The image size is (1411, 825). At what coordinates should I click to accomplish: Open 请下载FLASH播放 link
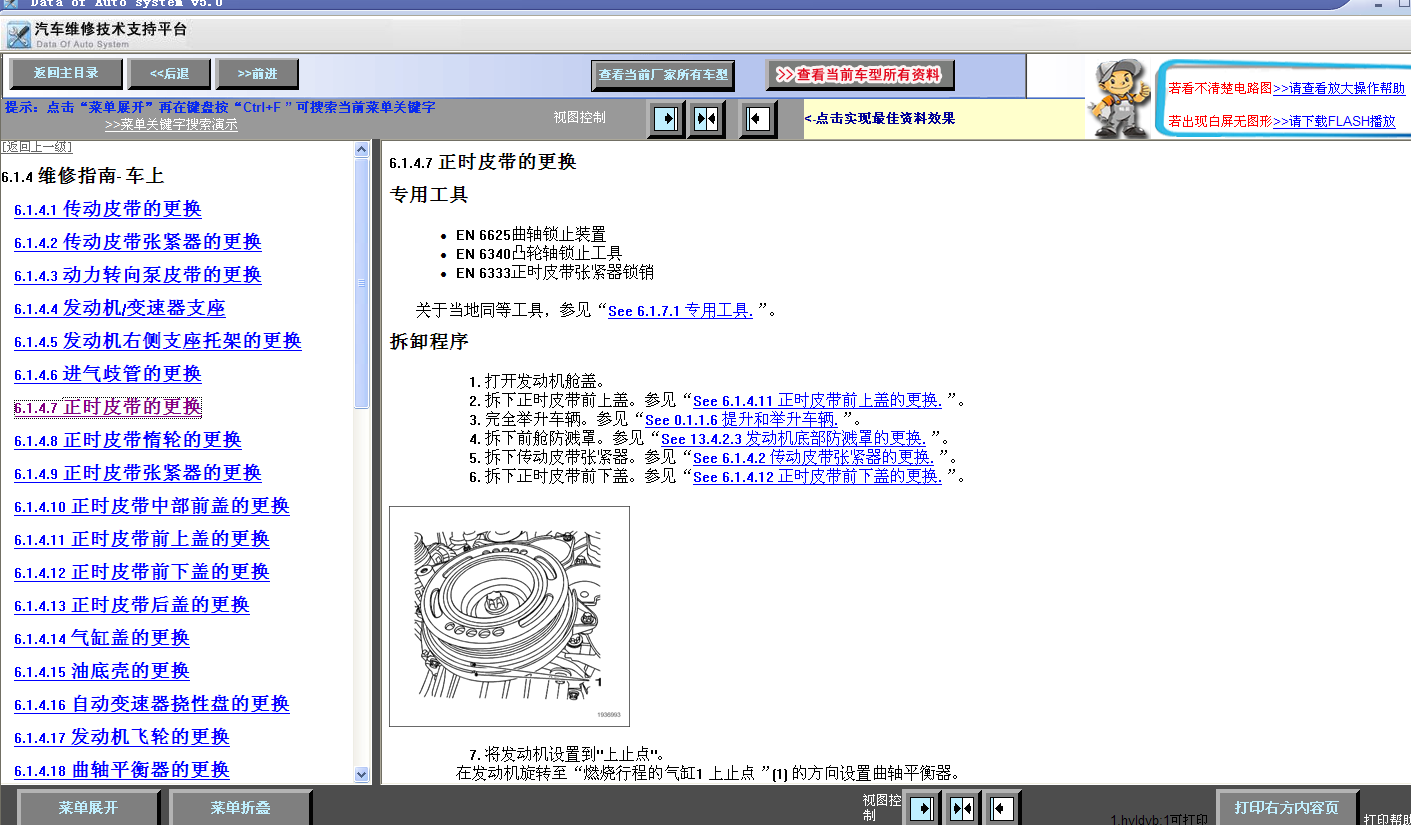coord(1334,121)
